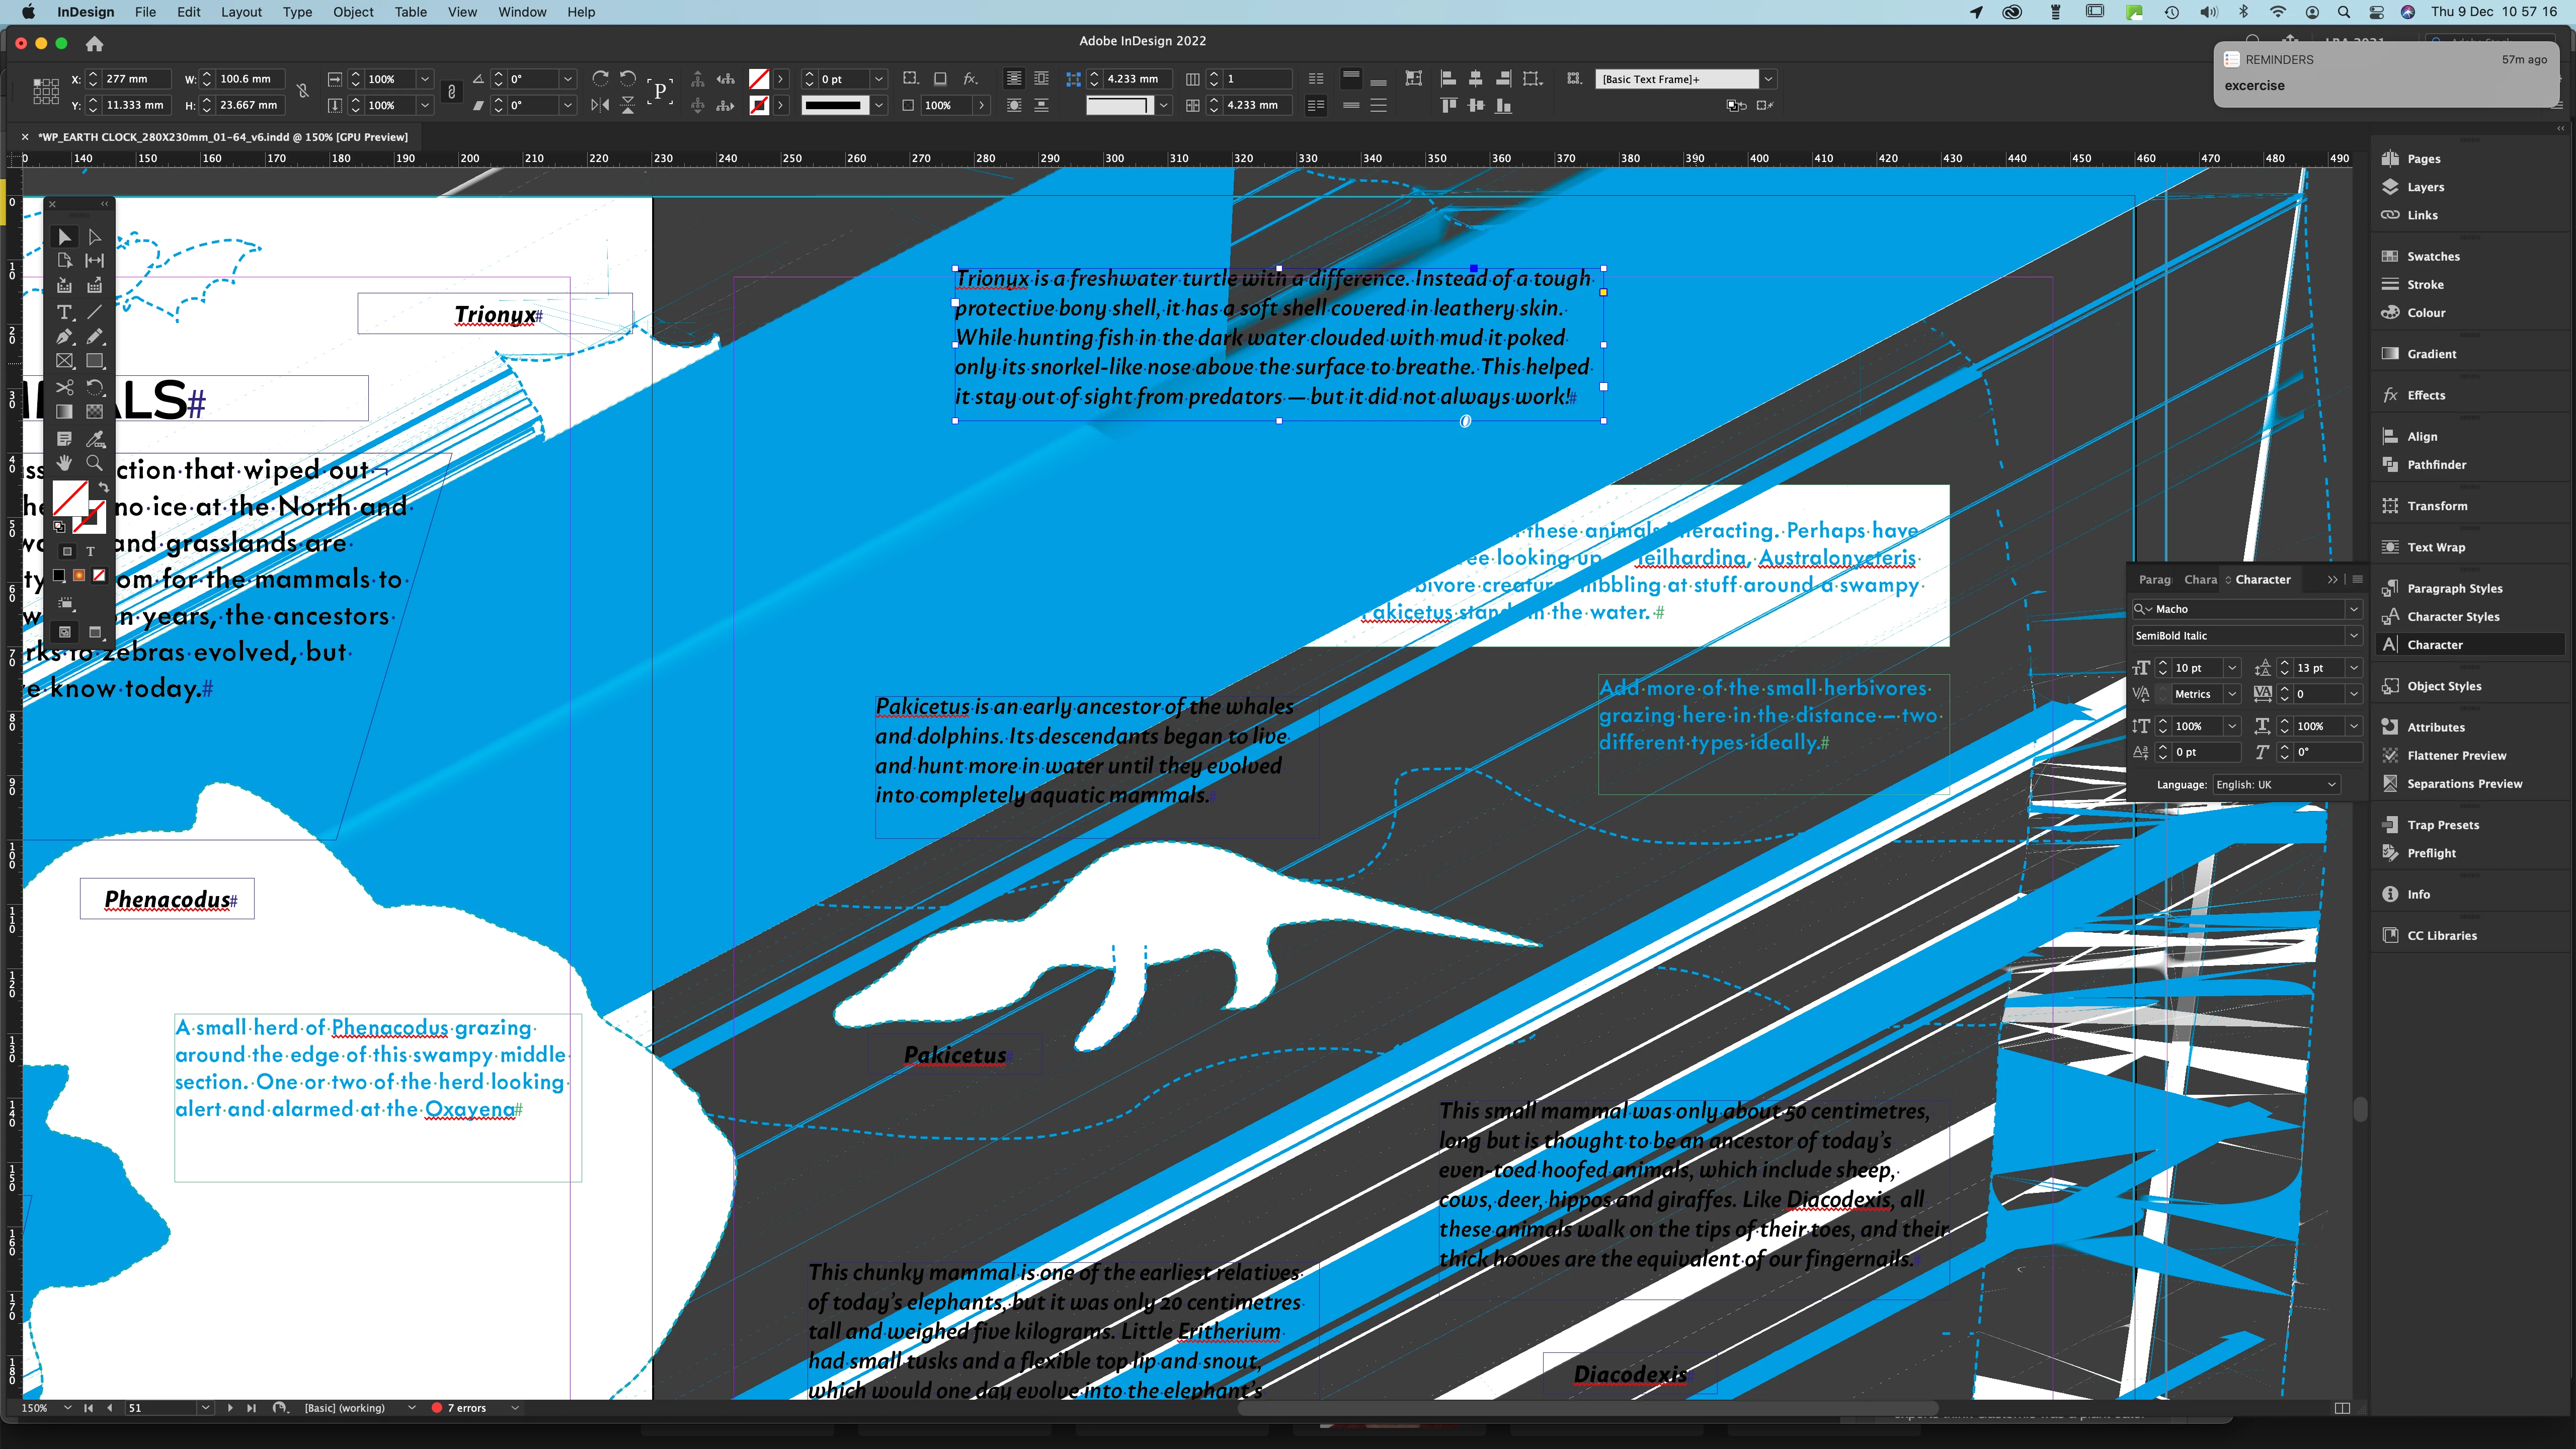The width and height of the screenshot is (2576, 1449).
Task: Select the Hand tool
Action: coord(64,463)
